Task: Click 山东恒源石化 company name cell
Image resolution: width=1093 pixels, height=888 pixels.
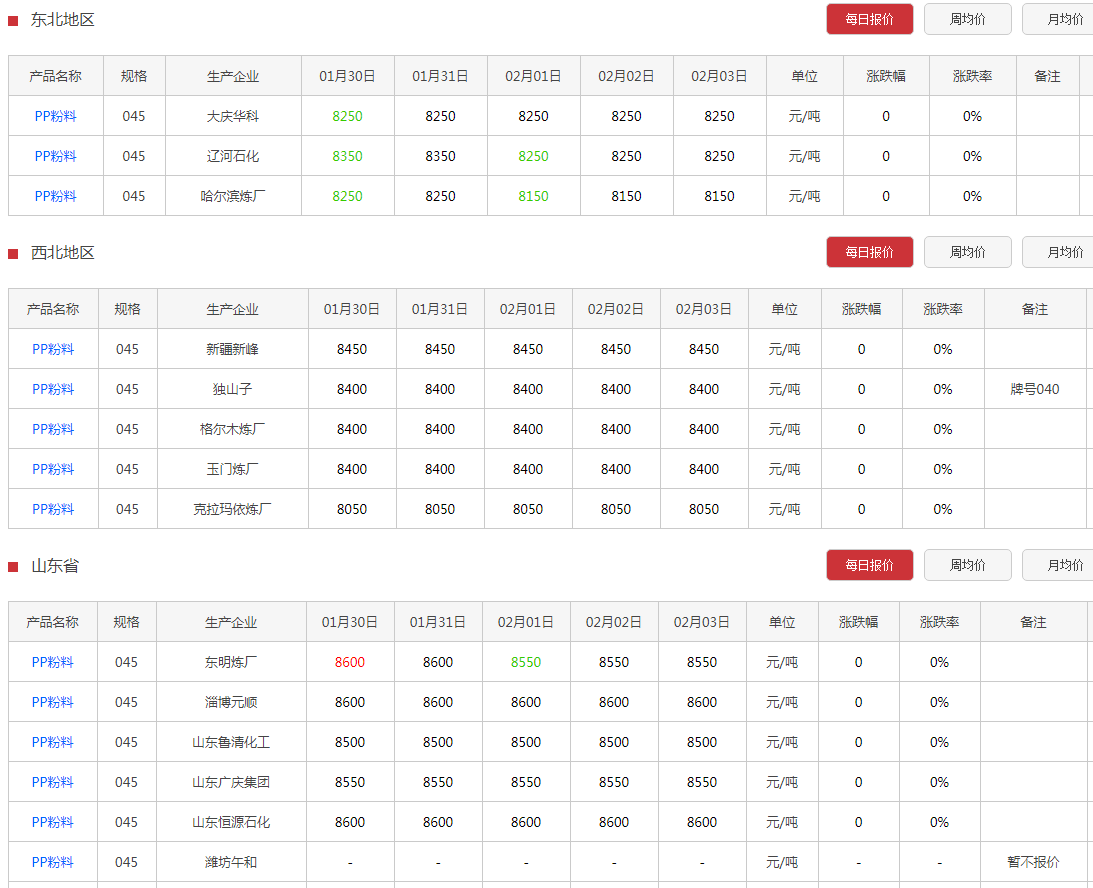Action: pyautogui.click(x=231, y=822)
